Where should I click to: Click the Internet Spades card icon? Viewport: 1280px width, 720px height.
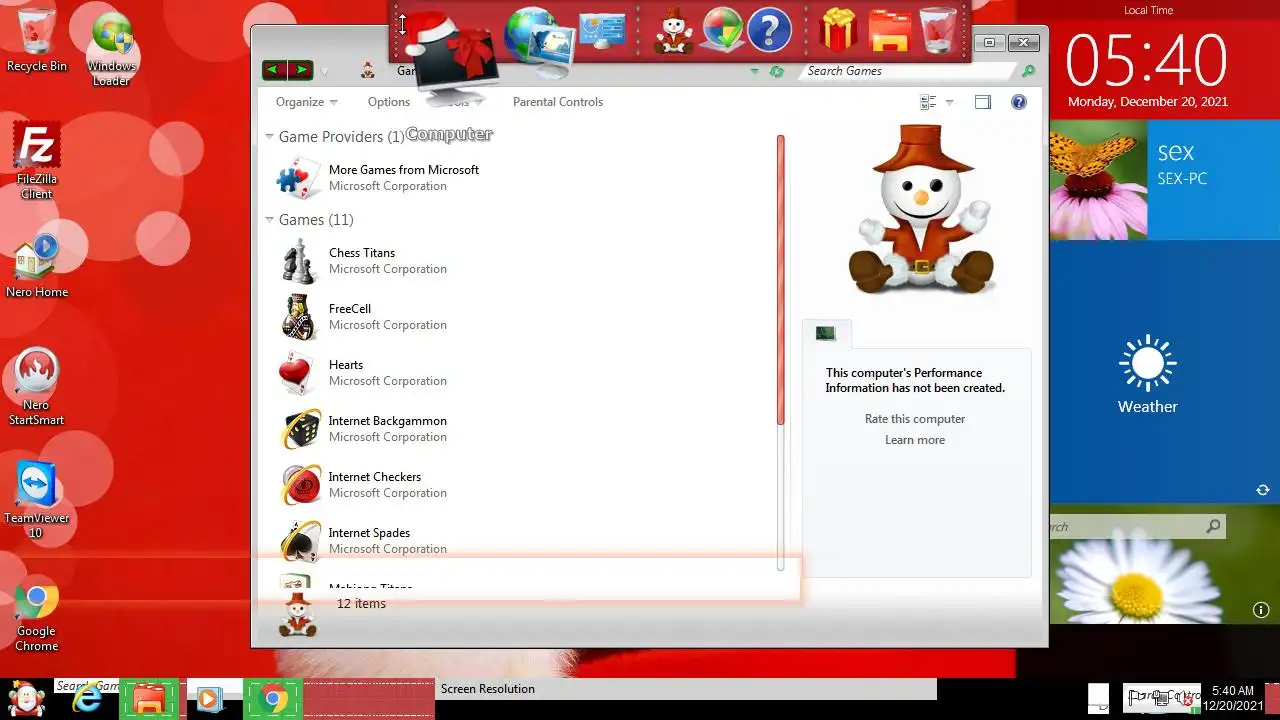299,541
